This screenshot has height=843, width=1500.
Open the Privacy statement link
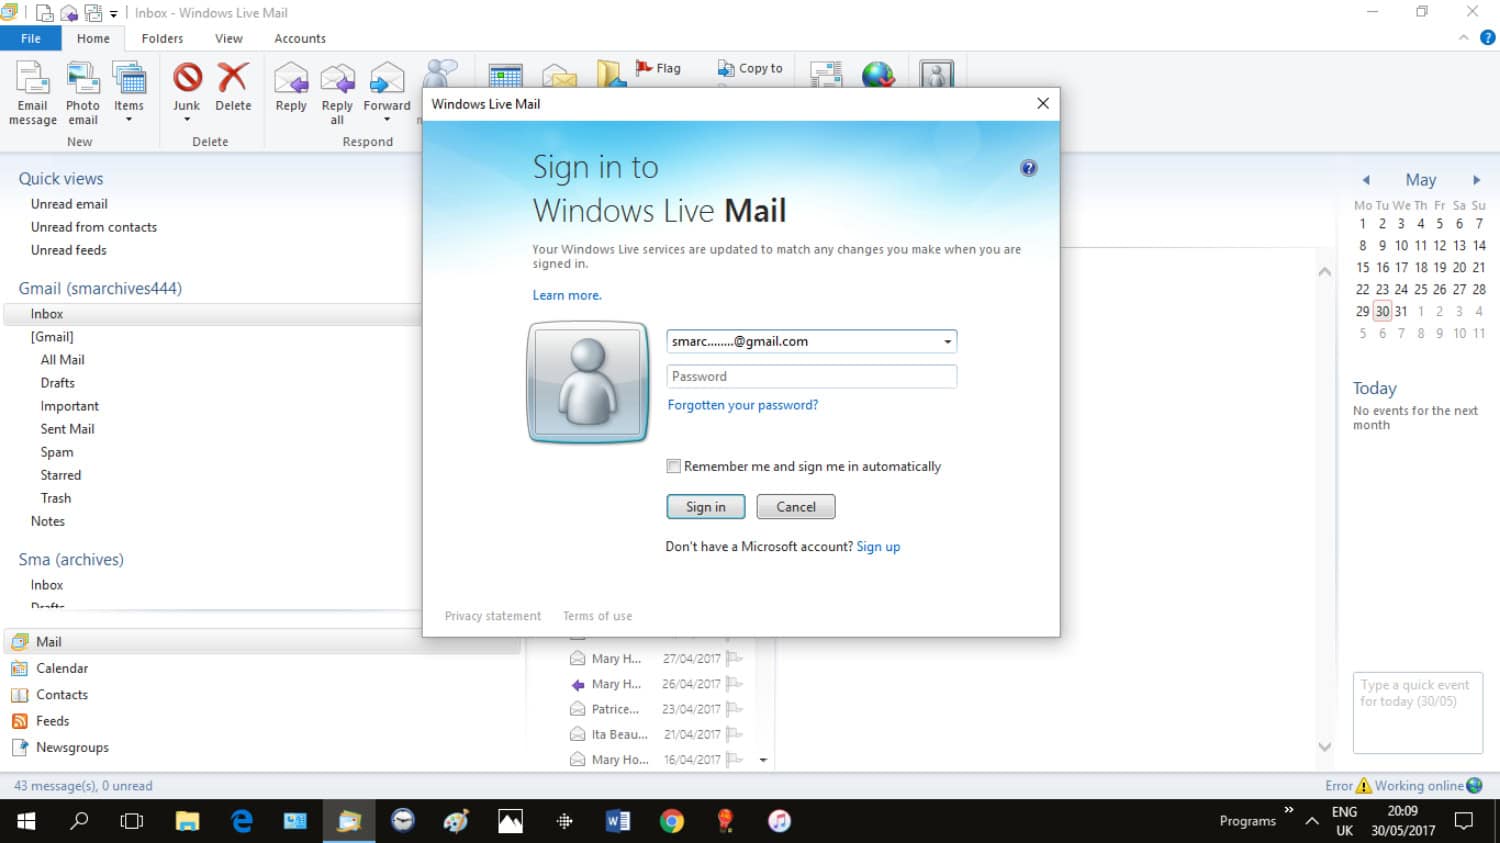pos(493,616)
